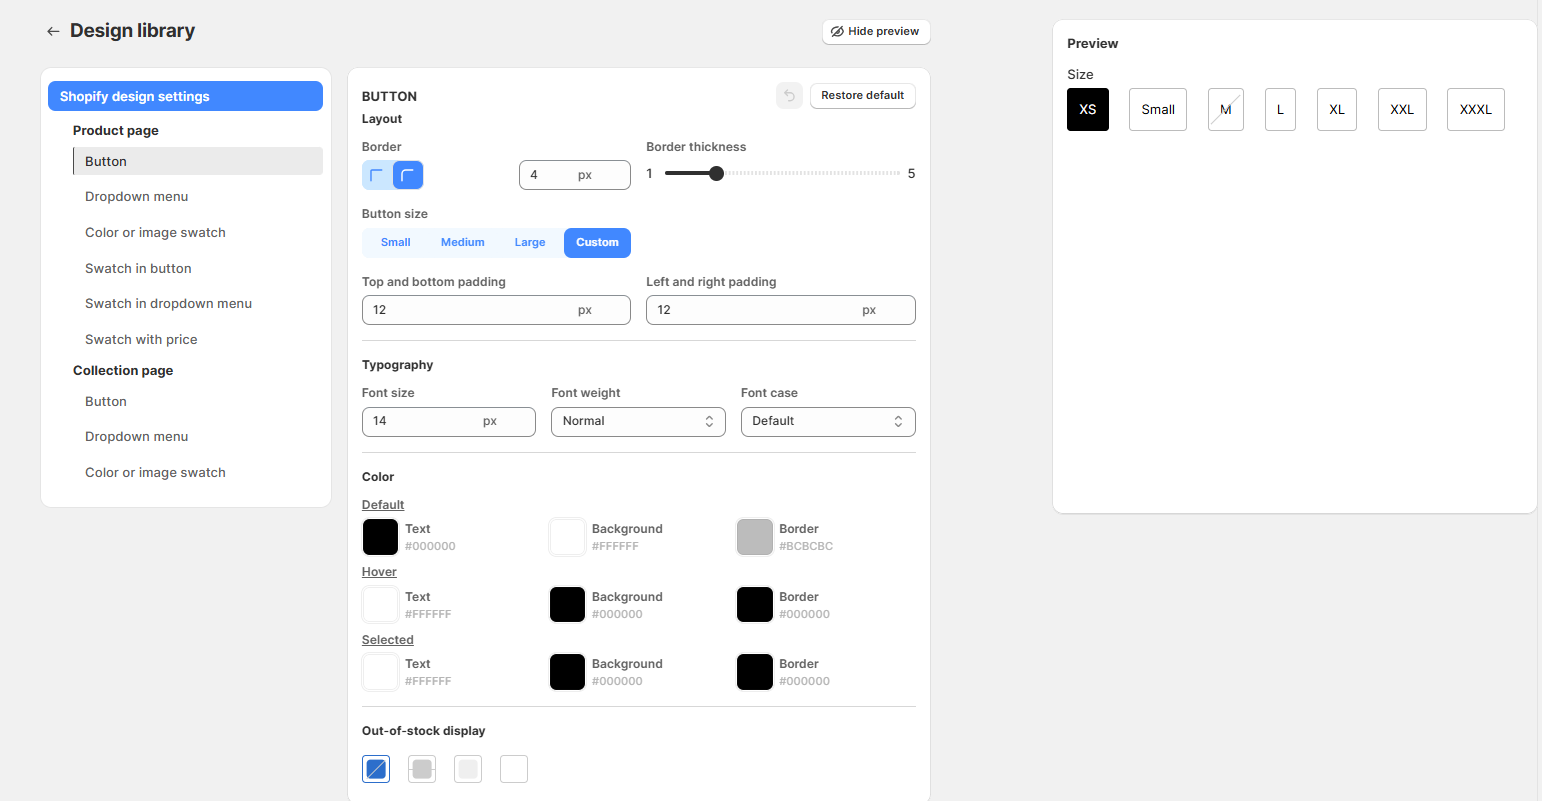The height and width of the screenshot is (801, 1542).
Task: Select the Large button size option
Action: pos(530,243)
